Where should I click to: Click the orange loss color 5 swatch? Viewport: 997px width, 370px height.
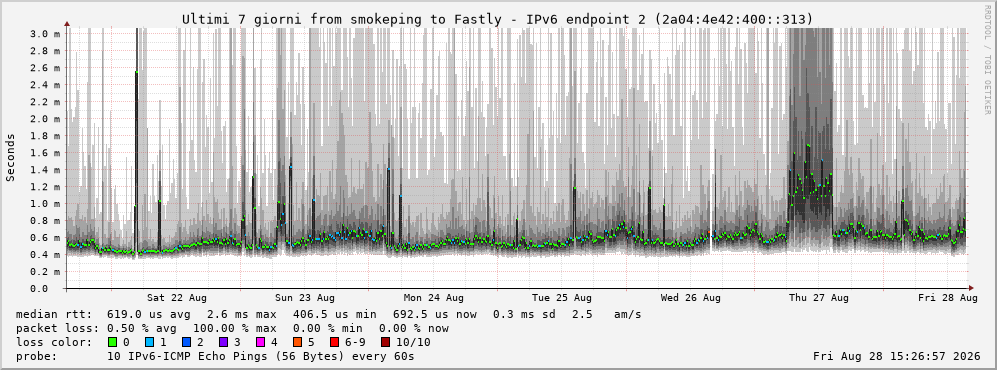click(297, 342)
